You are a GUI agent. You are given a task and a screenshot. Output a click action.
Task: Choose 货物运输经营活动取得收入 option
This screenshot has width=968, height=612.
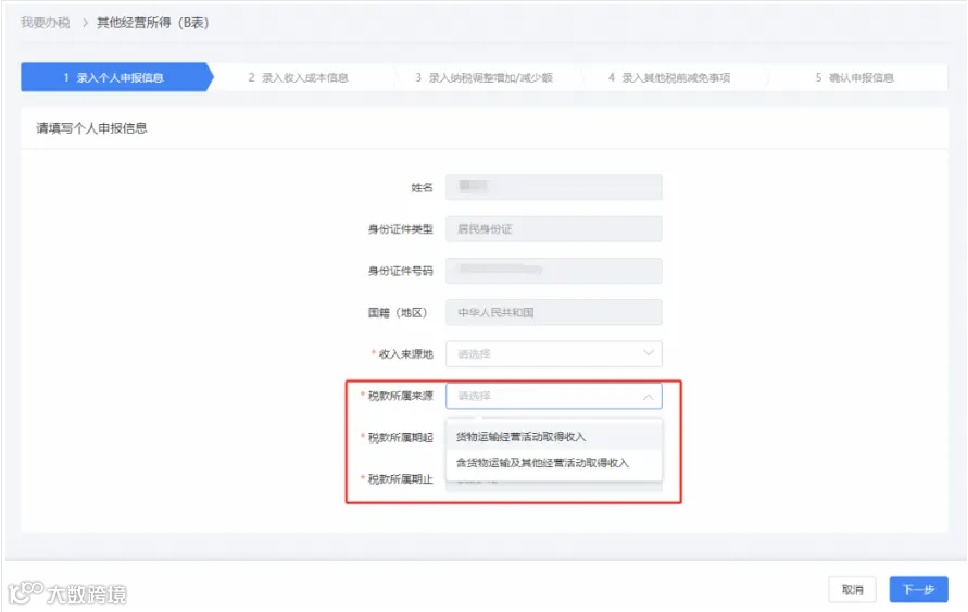[x=554, y=437]
